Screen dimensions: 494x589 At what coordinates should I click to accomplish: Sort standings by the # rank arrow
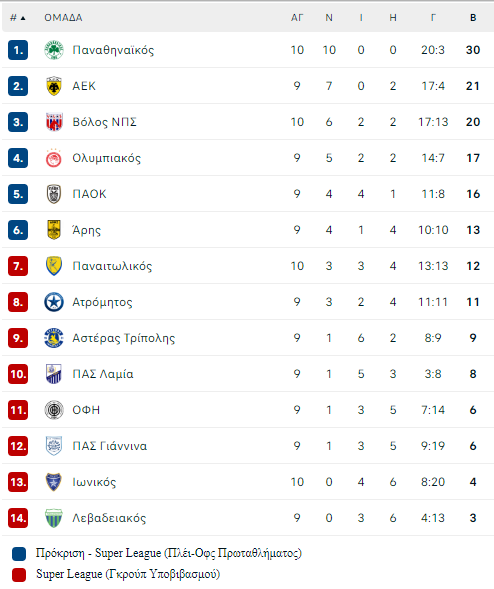coord(18,18)
